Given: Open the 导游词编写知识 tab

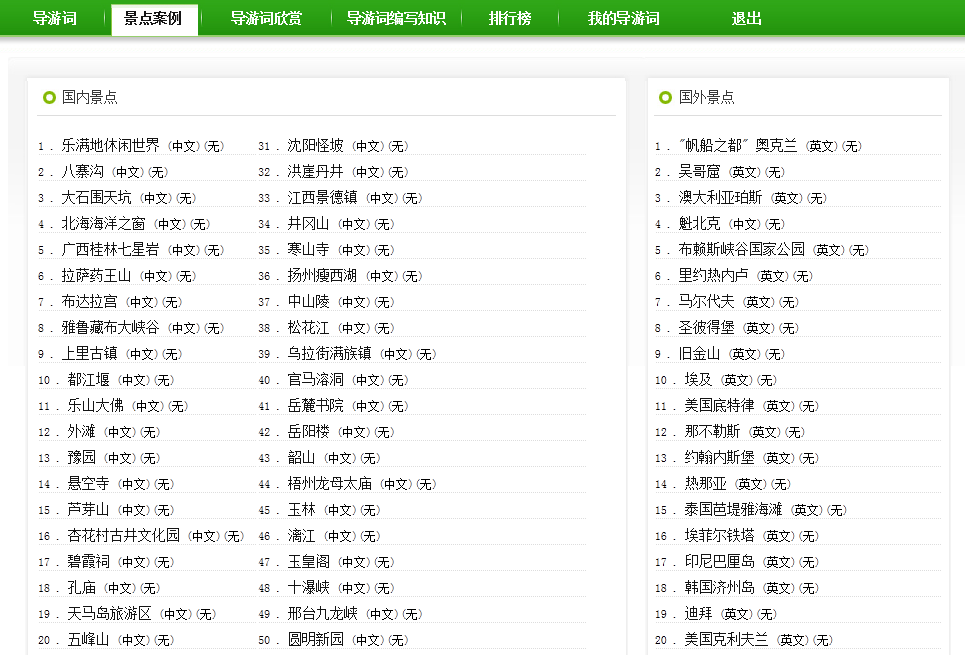Looking at the screenshot, I should [x=396, y=18].
